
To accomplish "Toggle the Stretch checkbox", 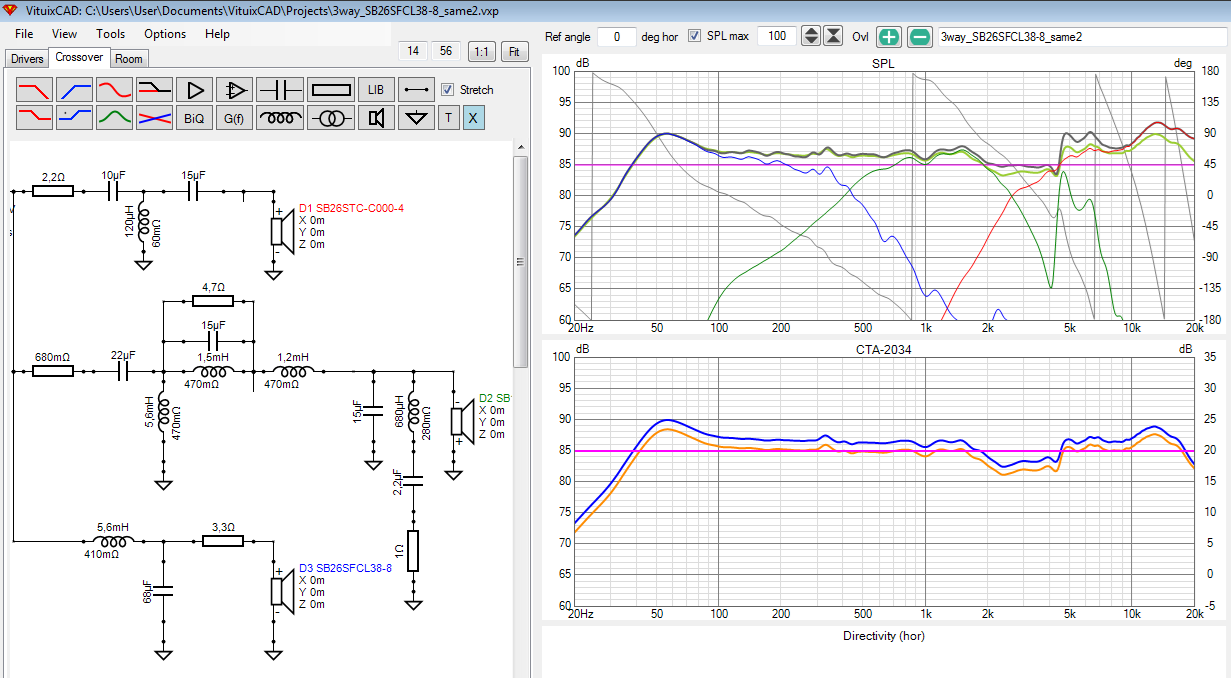I will tap(448, 89).
